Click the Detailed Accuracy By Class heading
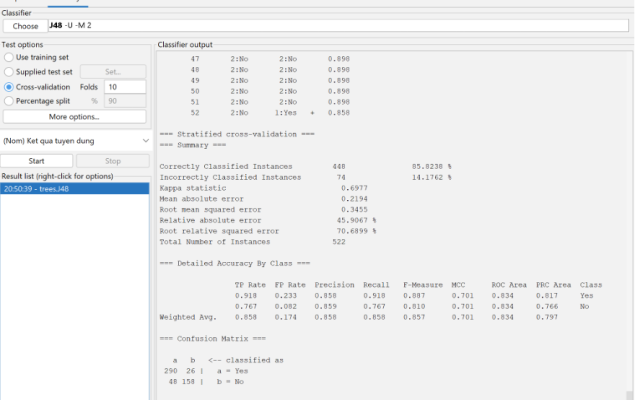This screenshot has width=635, height=400. [x=235, y=264]
